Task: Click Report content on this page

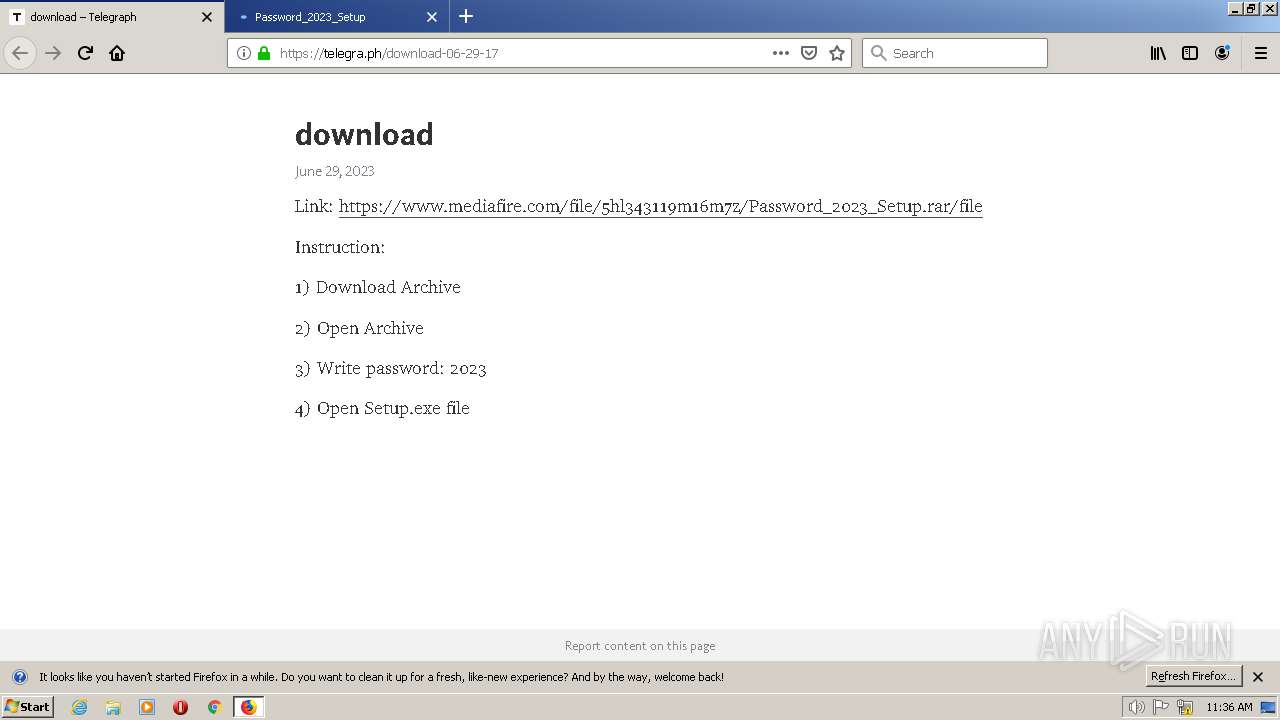Action: pyautogui.click(x=640, y=646)
